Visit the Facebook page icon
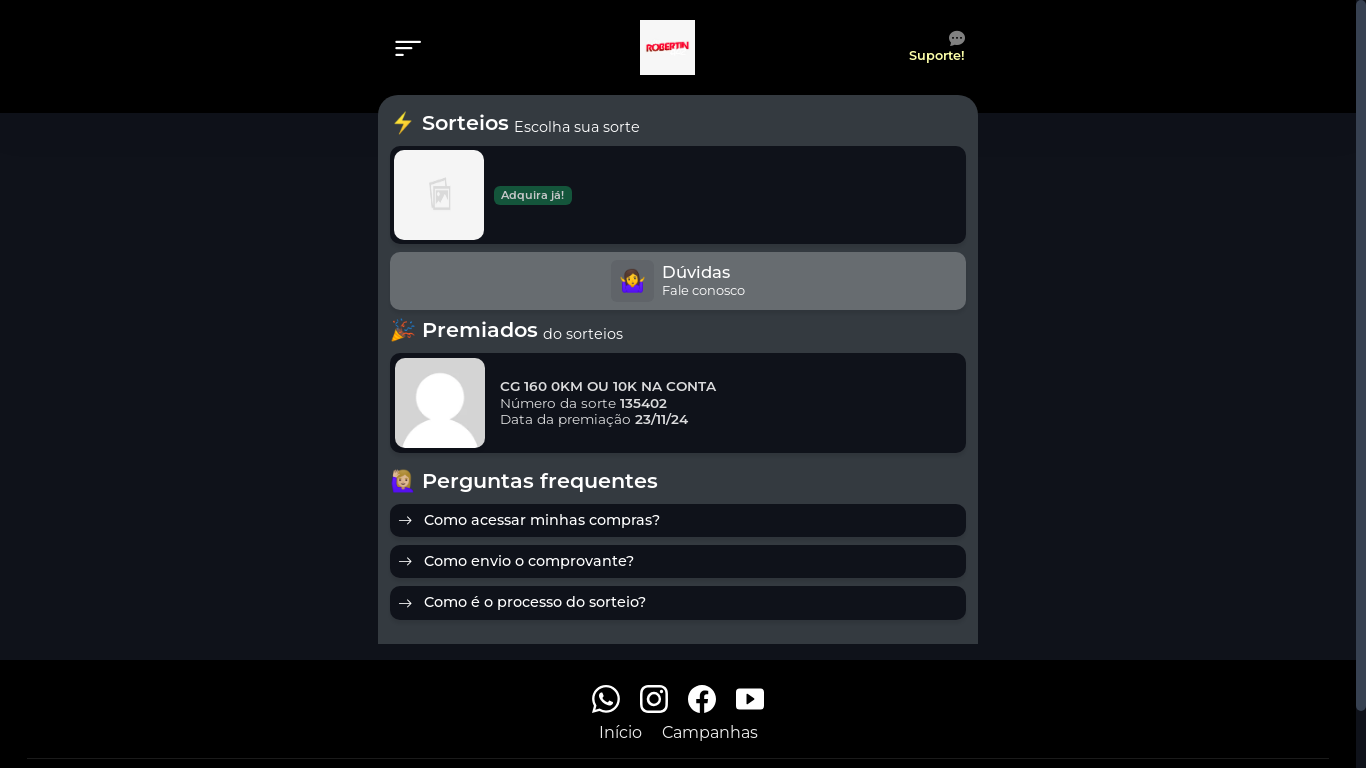1366x768 pixels. (702, 699)
